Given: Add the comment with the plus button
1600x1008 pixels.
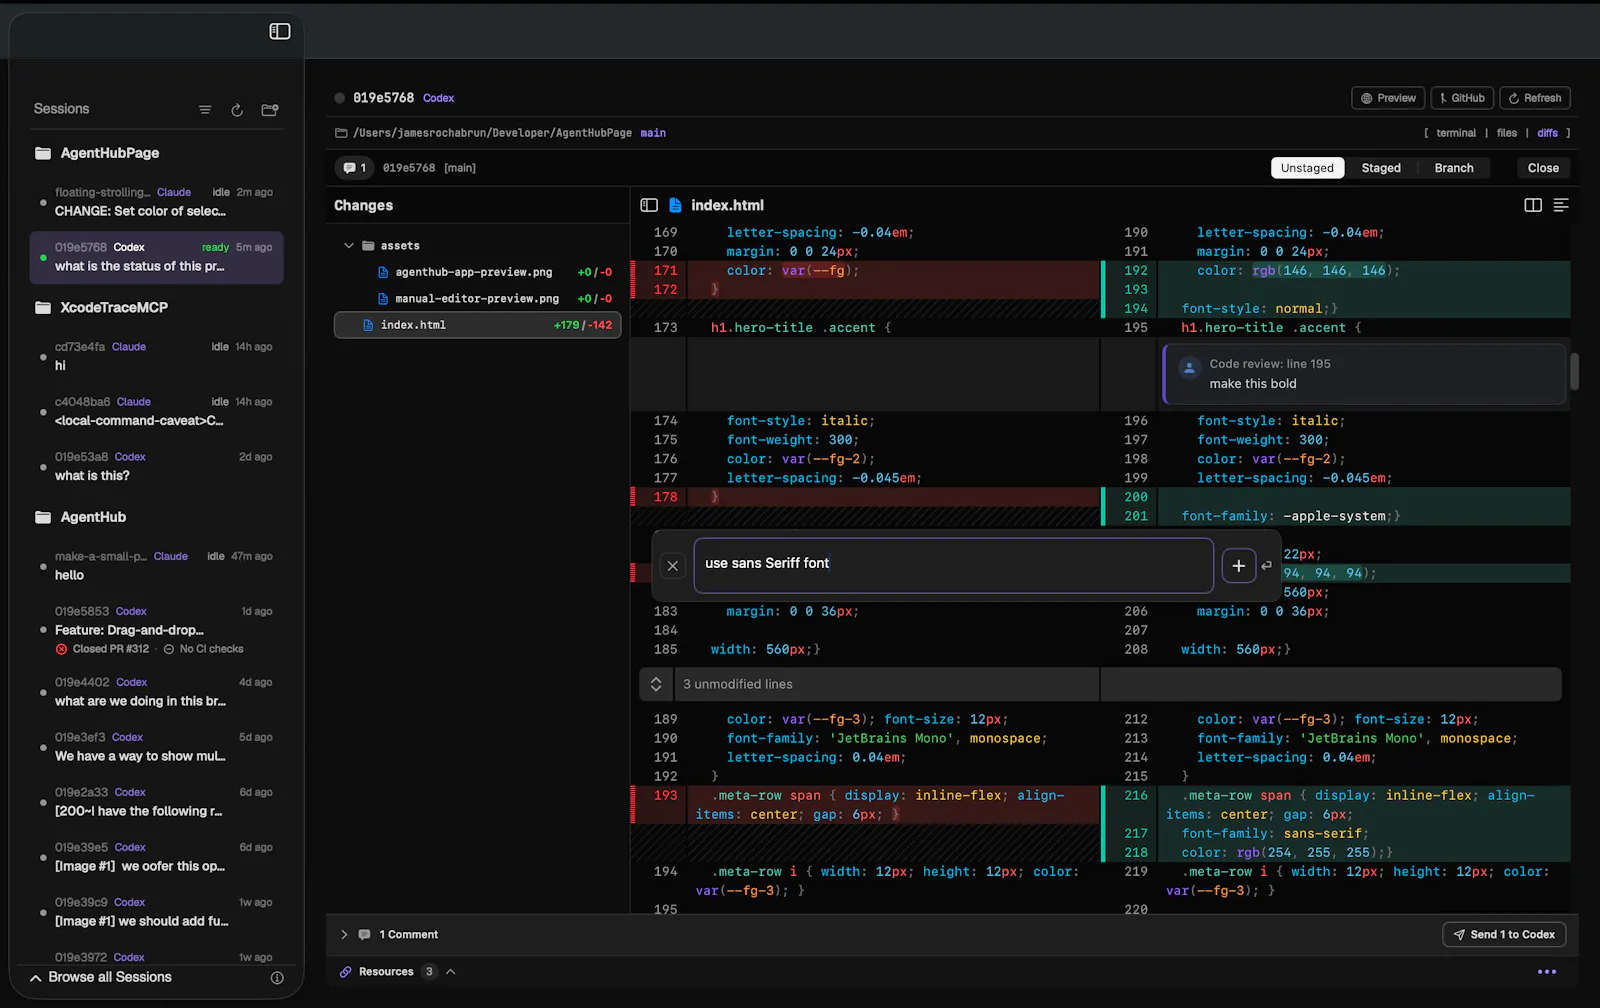Looking at the screenshot, I should point(1239,566).
